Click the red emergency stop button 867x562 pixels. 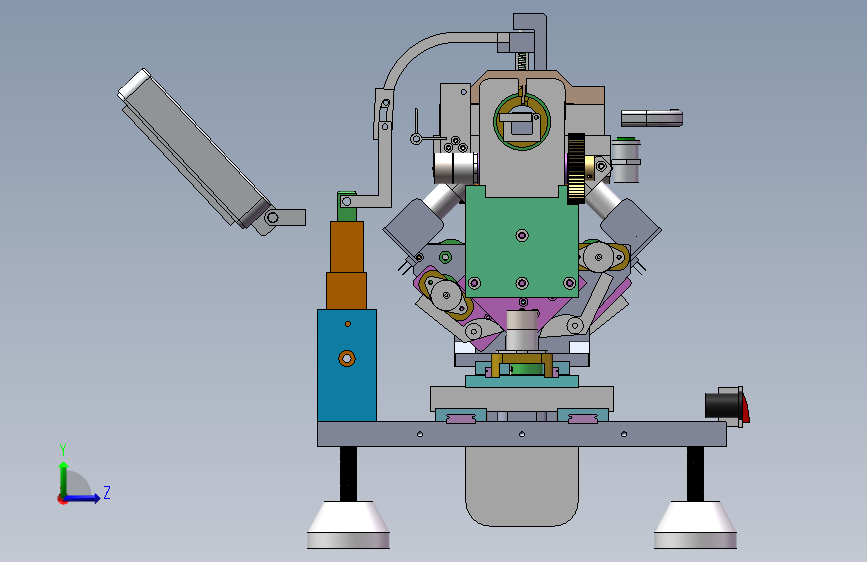click(x=745, y=408)
